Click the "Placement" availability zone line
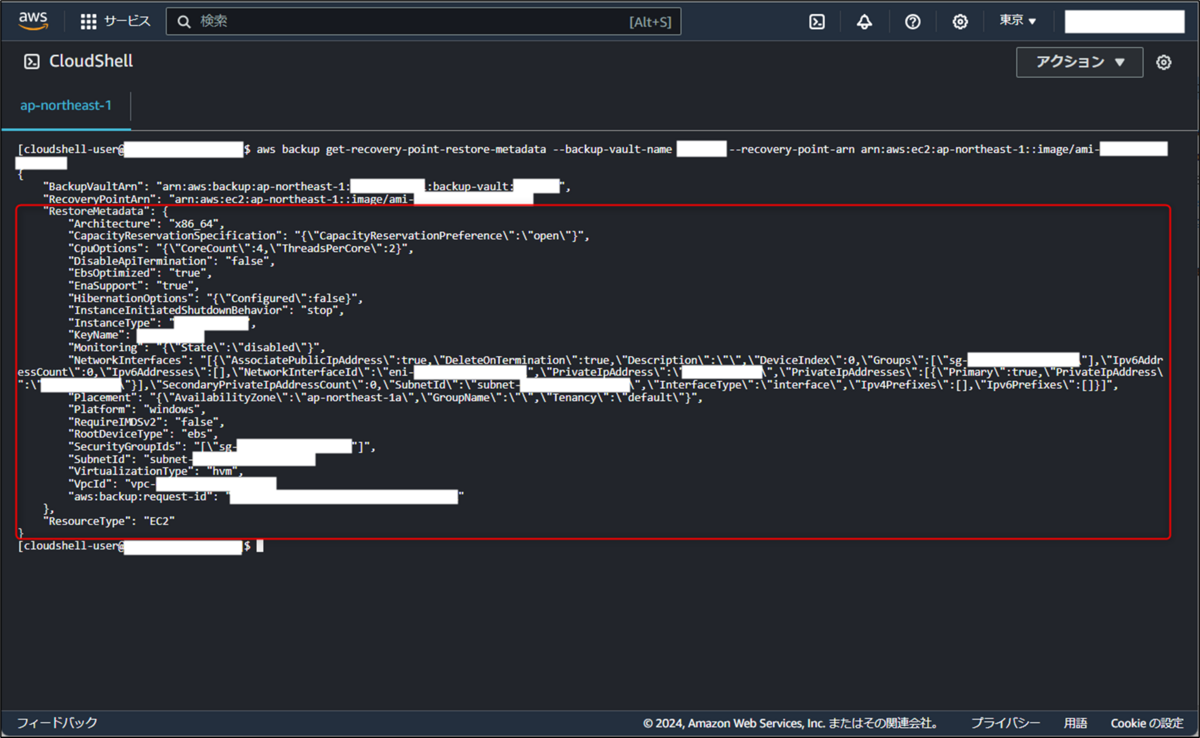This screenshot has width=1200, height=738. [385, 398]
